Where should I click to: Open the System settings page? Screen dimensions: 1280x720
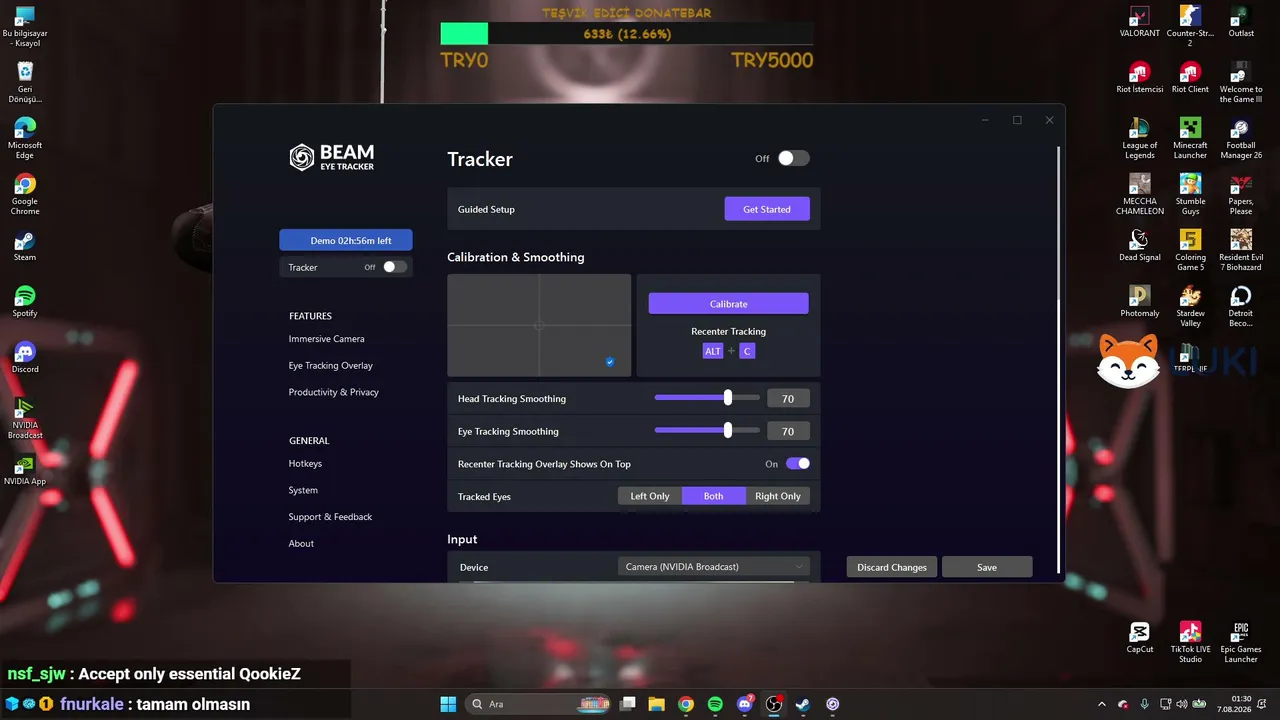[x=304, y=490]
